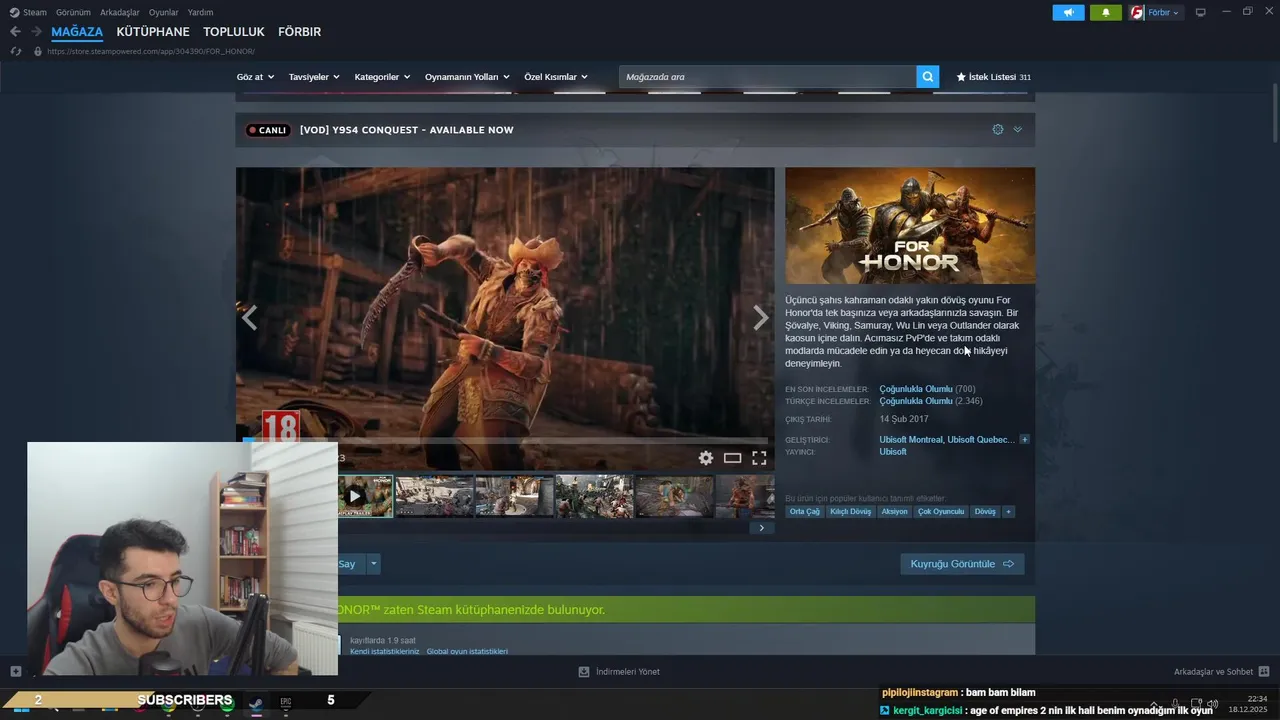Collapse the broadcast panel chevron
Image resolution: width=1280 pixels, height=720 pixels.
[1018, 129]
